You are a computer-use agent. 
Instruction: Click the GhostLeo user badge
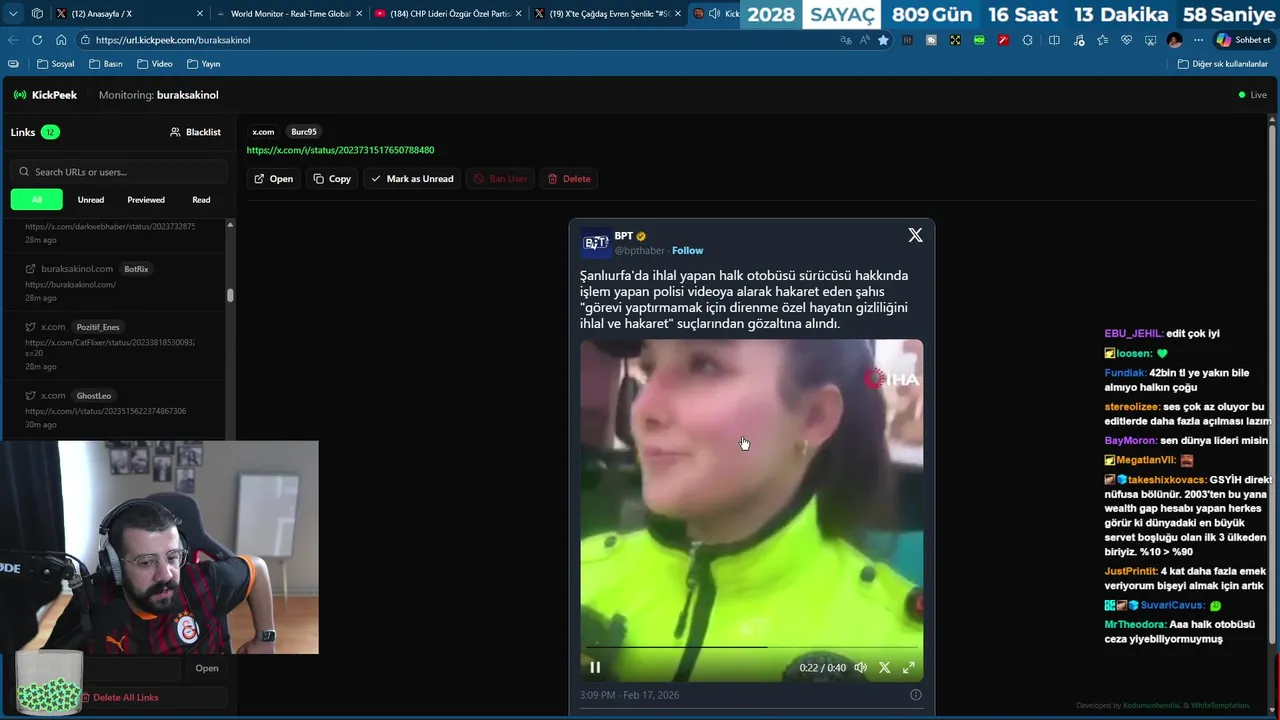[x=94, y=396]
